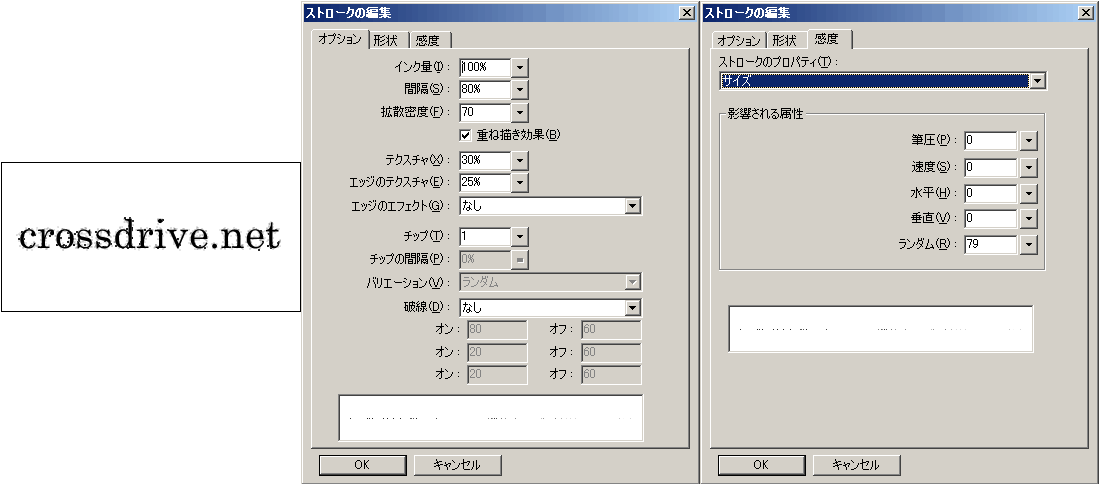Expand the ストロークのプロパティ dropdown
This screenshot has width=1100, height=484.
point(1038,81)
